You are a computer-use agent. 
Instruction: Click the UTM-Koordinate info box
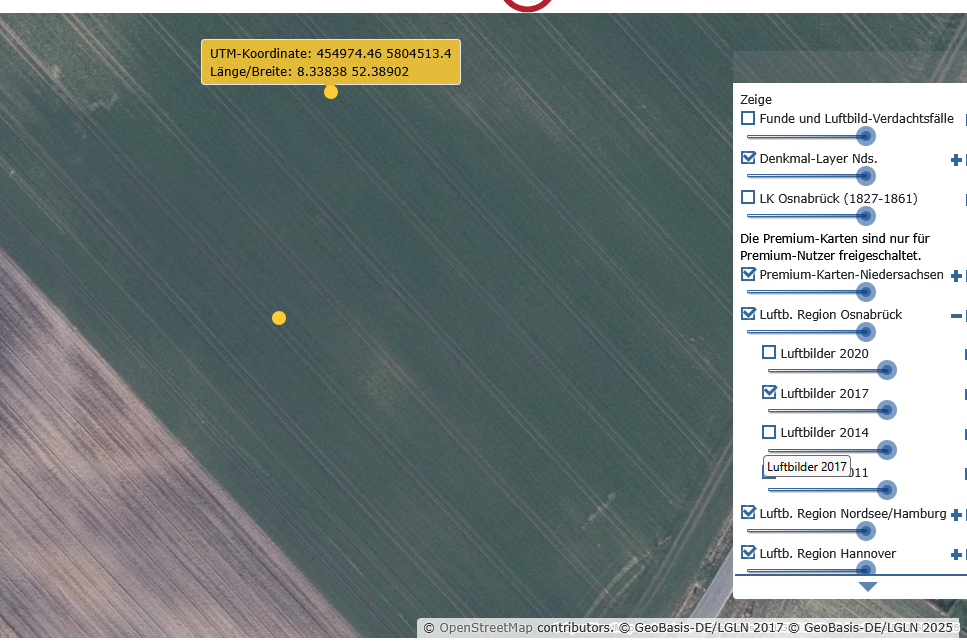330,62
